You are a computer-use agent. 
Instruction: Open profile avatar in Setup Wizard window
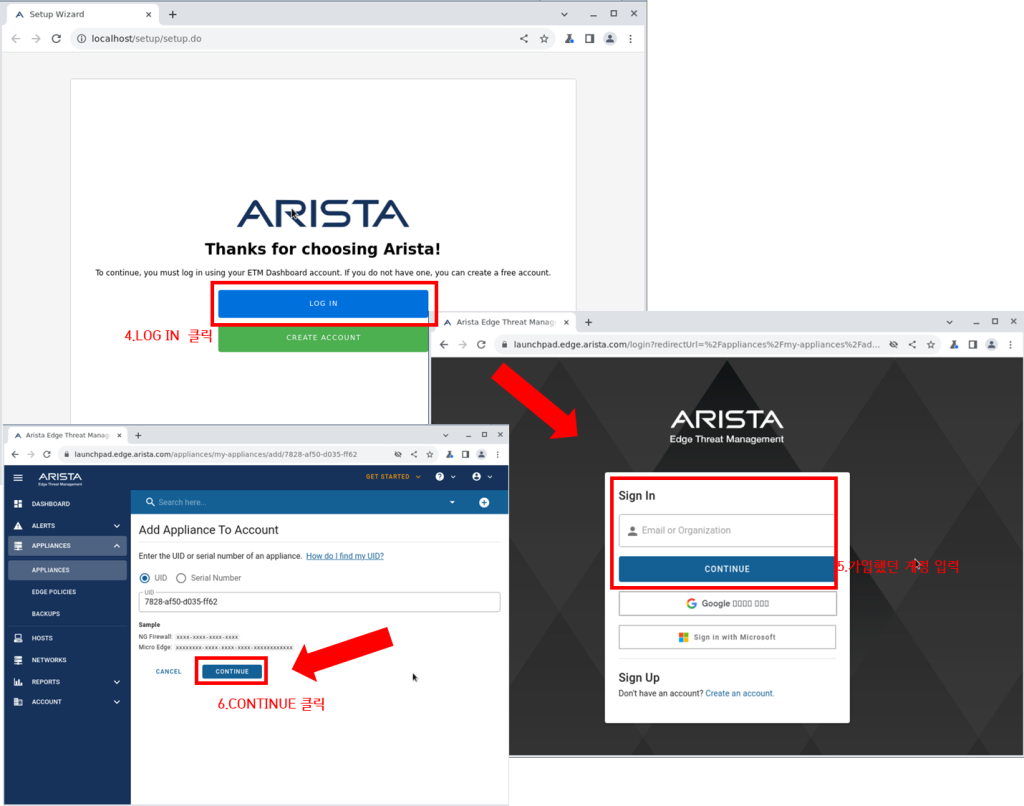click(610, 39)
